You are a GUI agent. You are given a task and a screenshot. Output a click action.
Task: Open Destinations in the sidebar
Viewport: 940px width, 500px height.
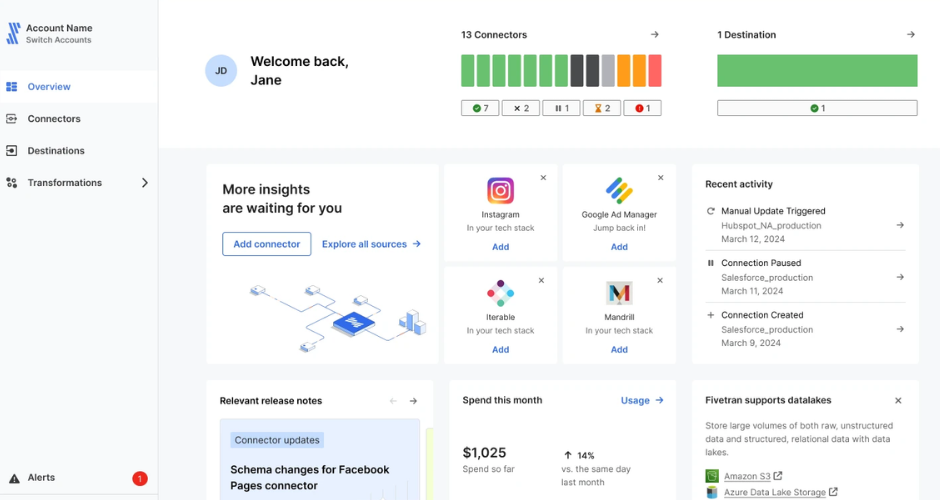[56, 151]
